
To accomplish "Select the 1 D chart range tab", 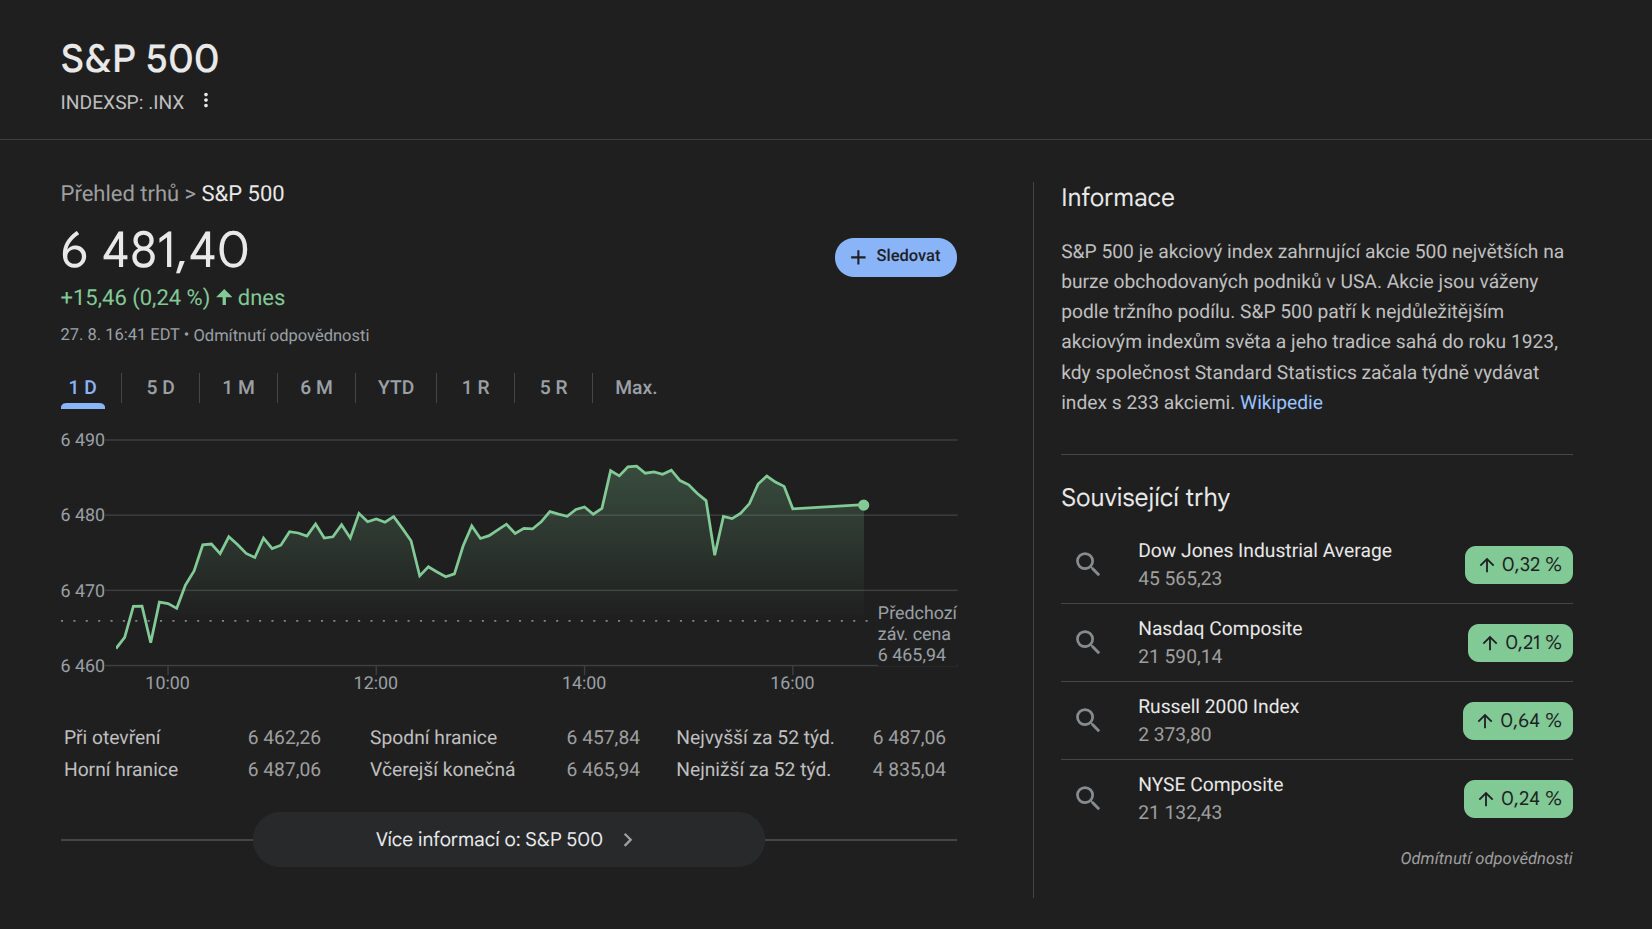I will click(83, 388).
